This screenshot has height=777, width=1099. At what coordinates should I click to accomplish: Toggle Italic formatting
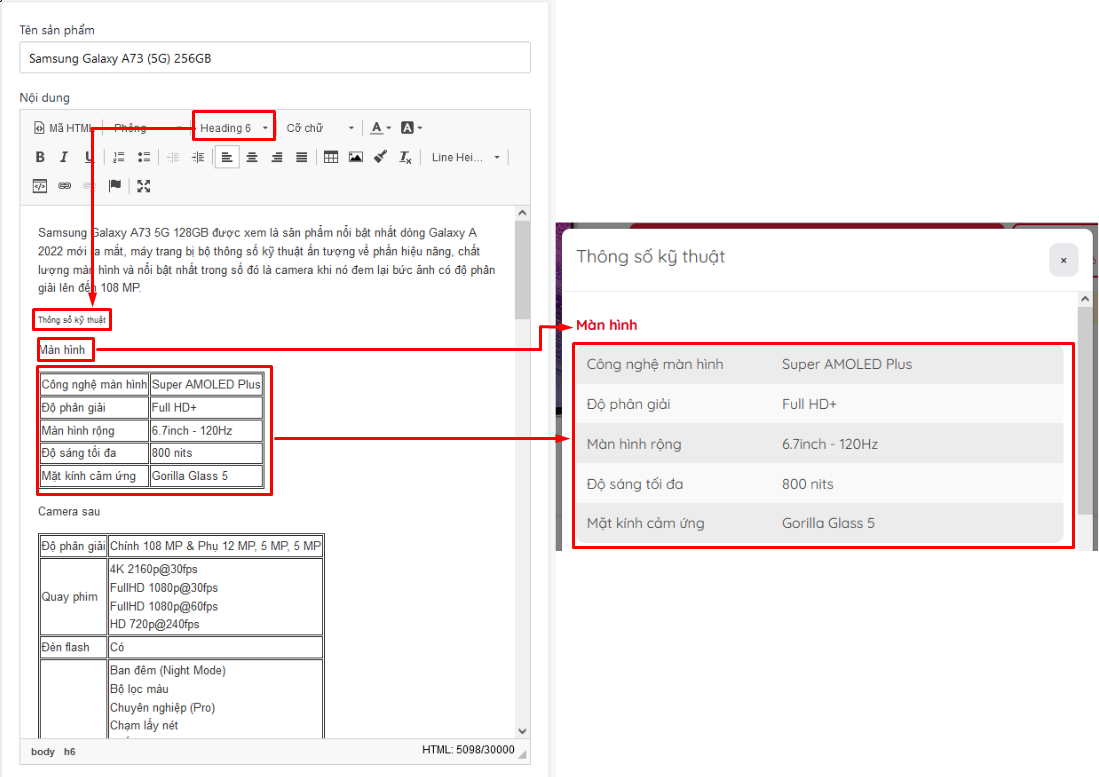64,157
